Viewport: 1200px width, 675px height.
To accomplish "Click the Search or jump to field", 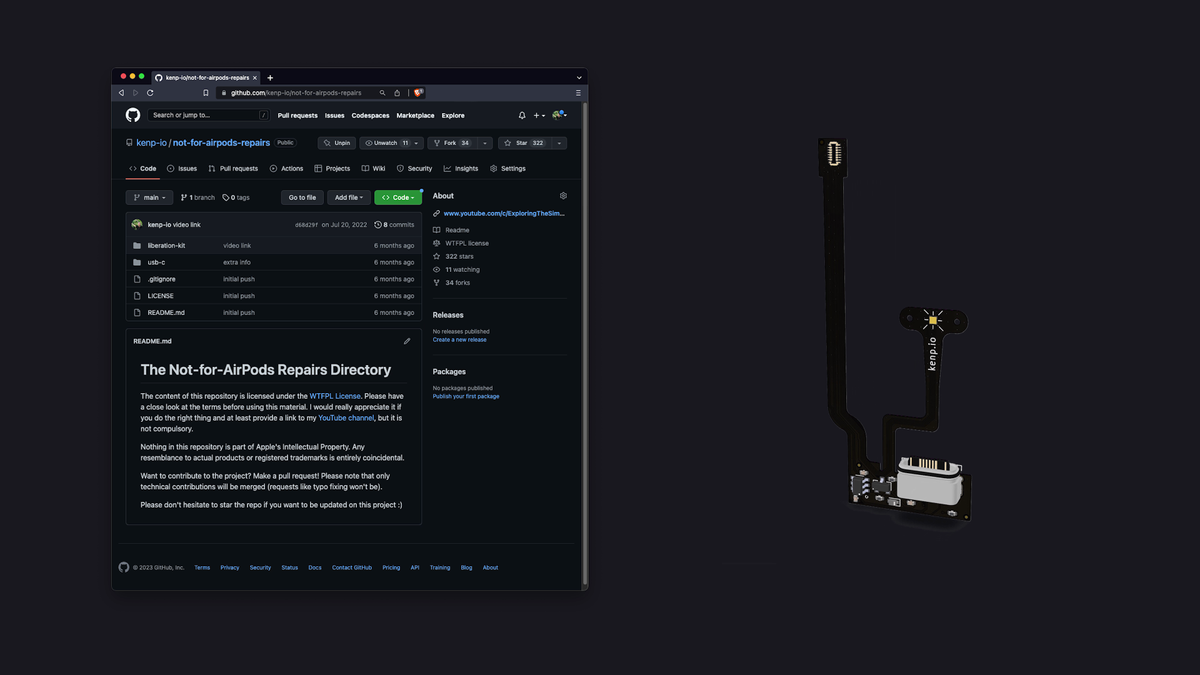I will pyautogui.click(x=208, y=115).
